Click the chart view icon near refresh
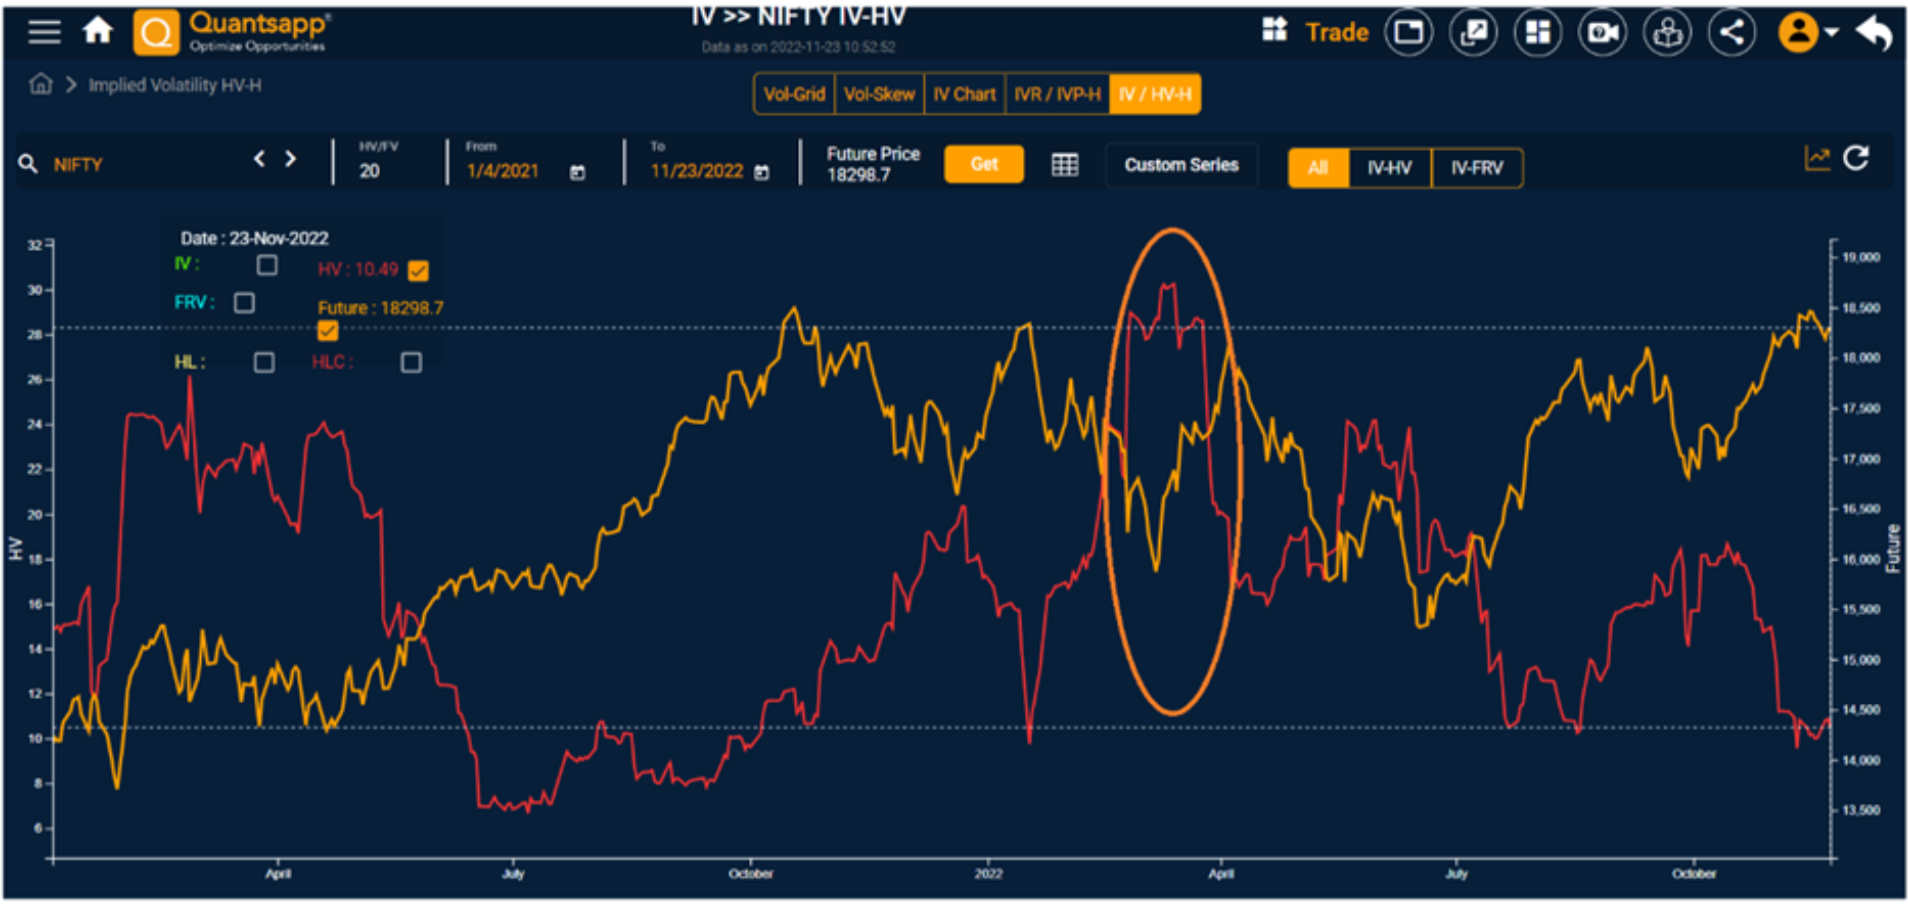 coord(1817,158)
